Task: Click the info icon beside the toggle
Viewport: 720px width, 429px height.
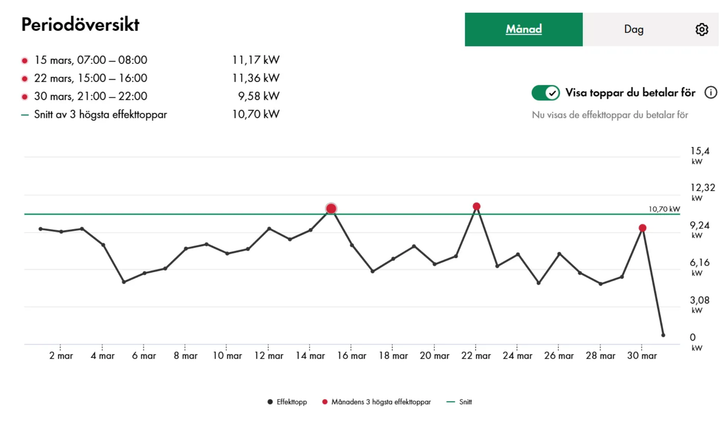Action: pyautogui.click(x=711, y=93)
